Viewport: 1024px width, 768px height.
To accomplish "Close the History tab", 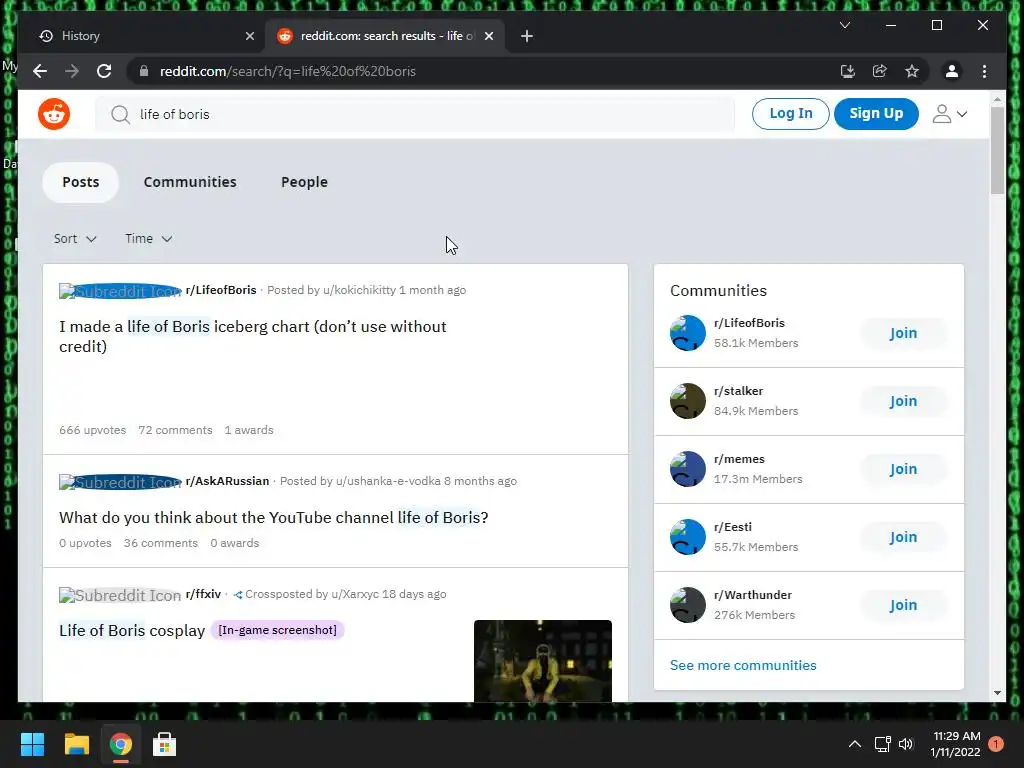I will pyautogui.click(x=249, y=36).
